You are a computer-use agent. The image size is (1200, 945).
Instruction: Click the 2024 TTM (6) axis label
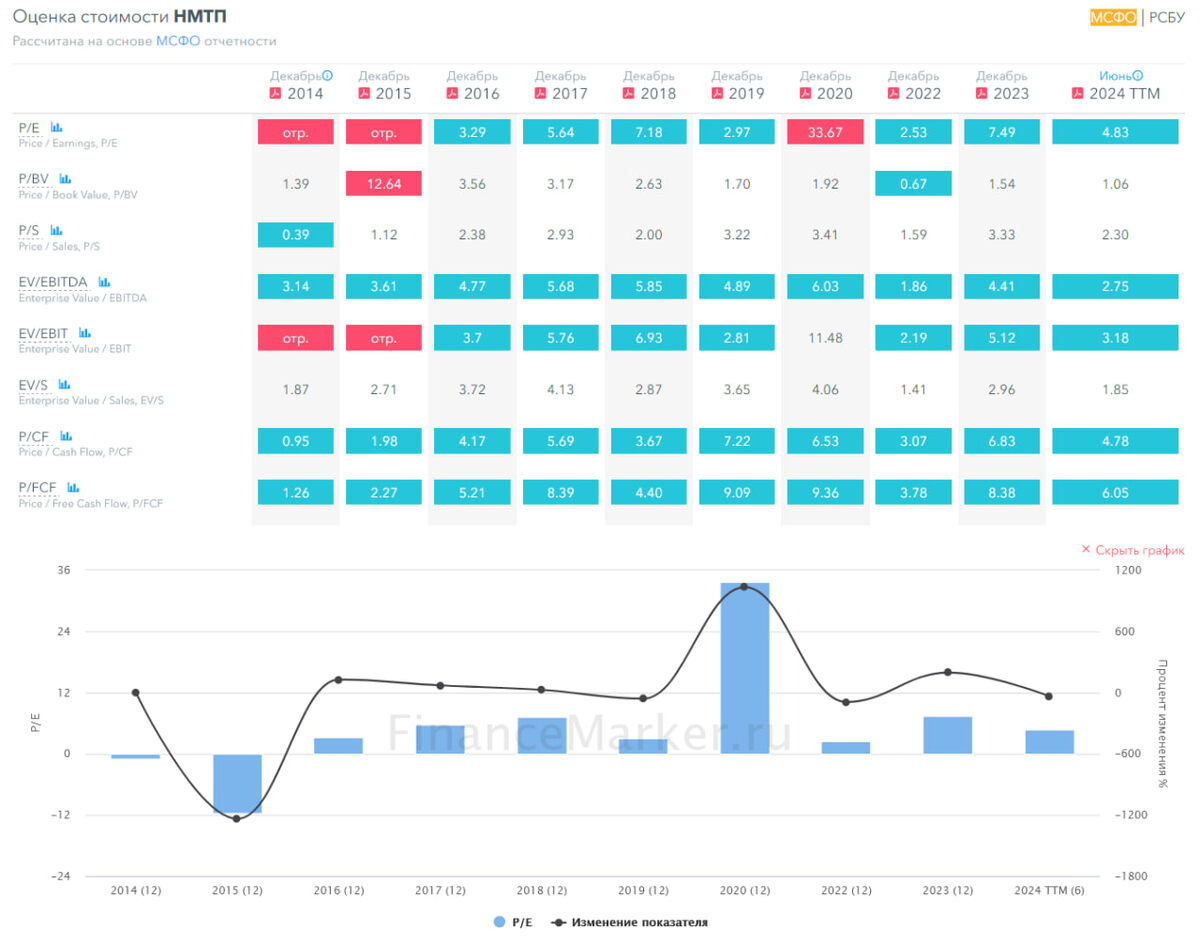pos(1050,890)
